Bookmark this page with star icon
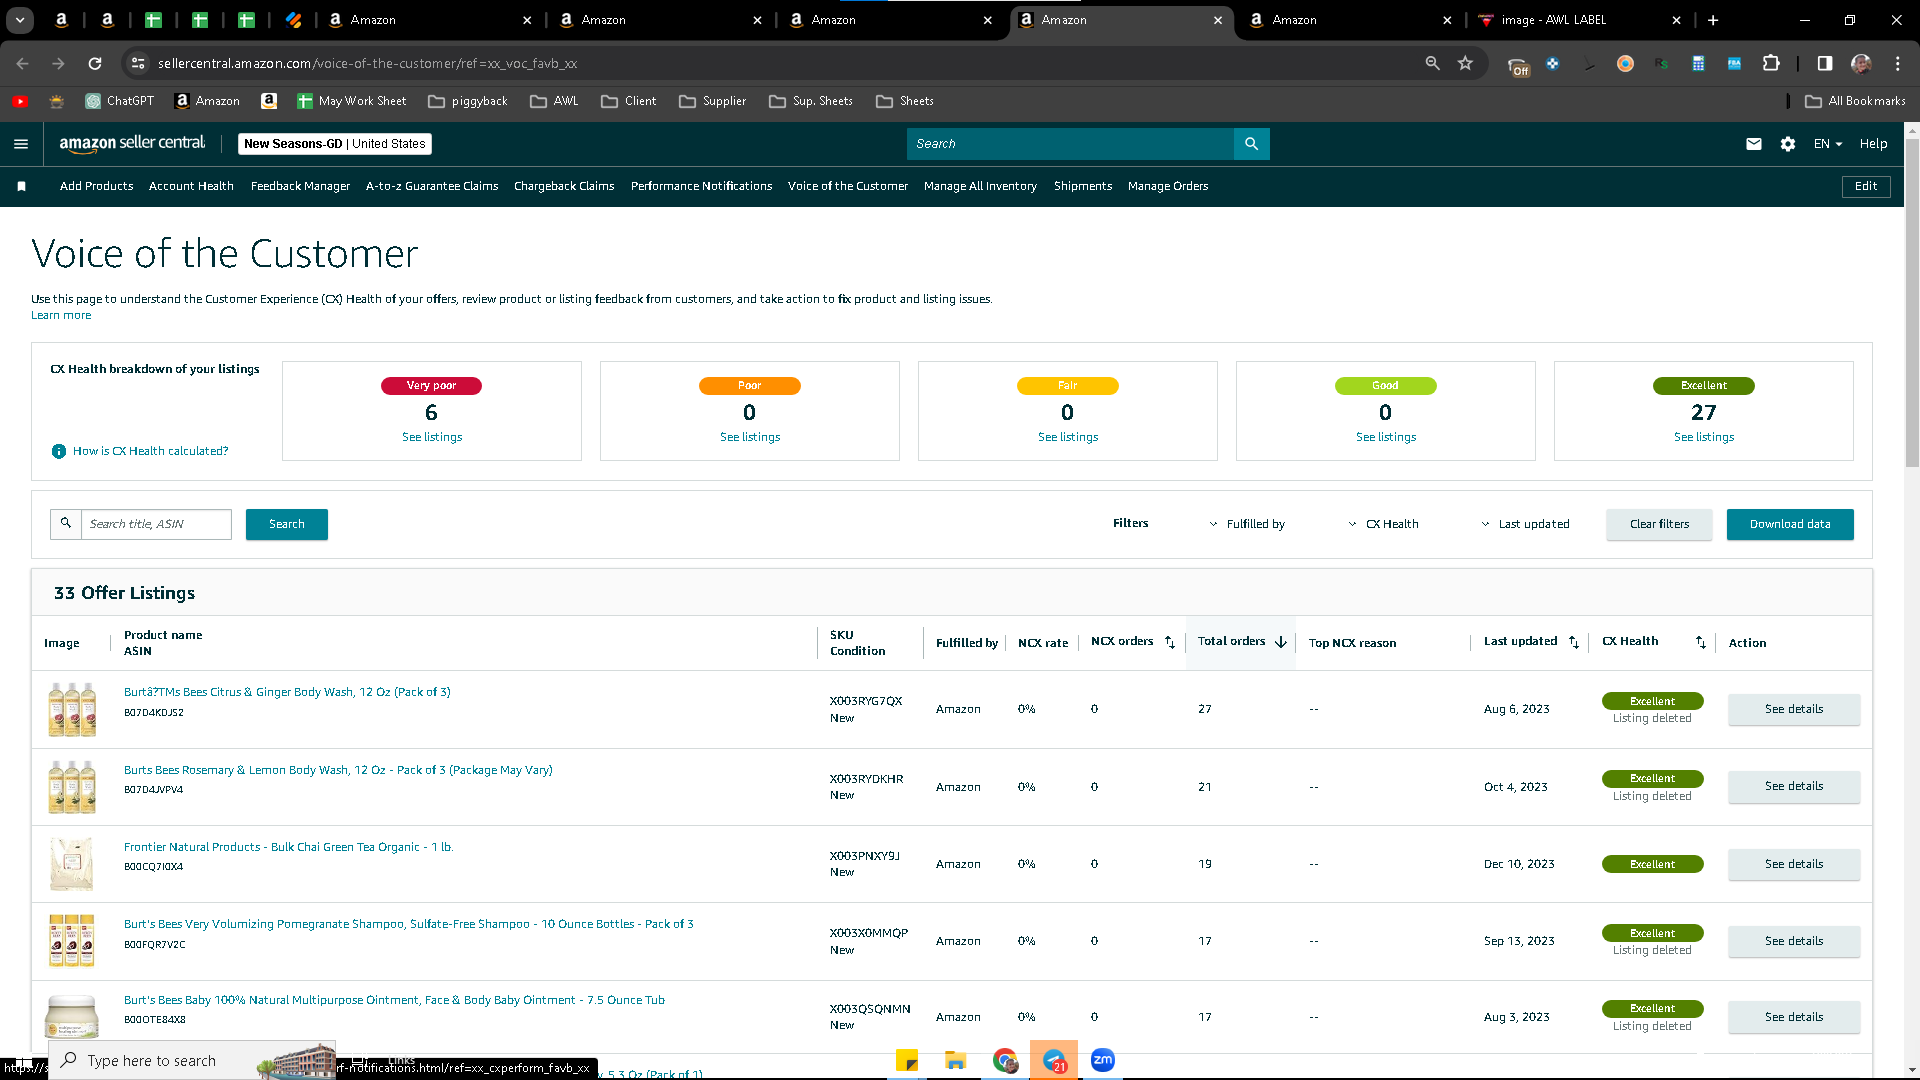Screen dimensions: 1920x1080 pos(1465,63)
